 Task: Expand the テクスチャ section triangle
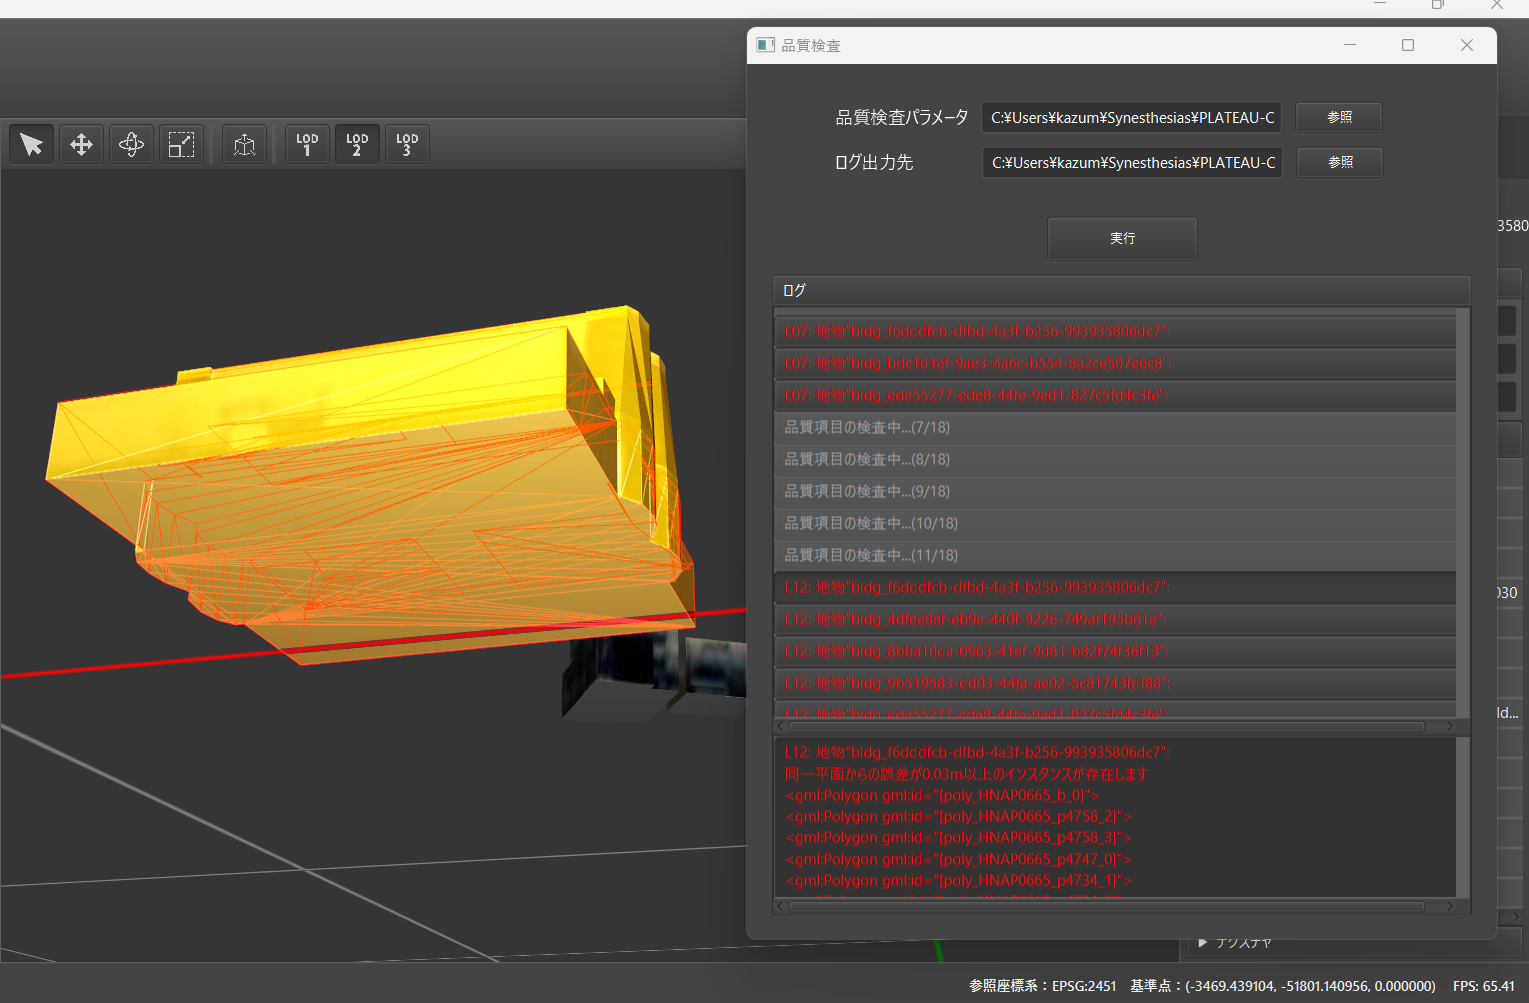tap(1203, 943)
